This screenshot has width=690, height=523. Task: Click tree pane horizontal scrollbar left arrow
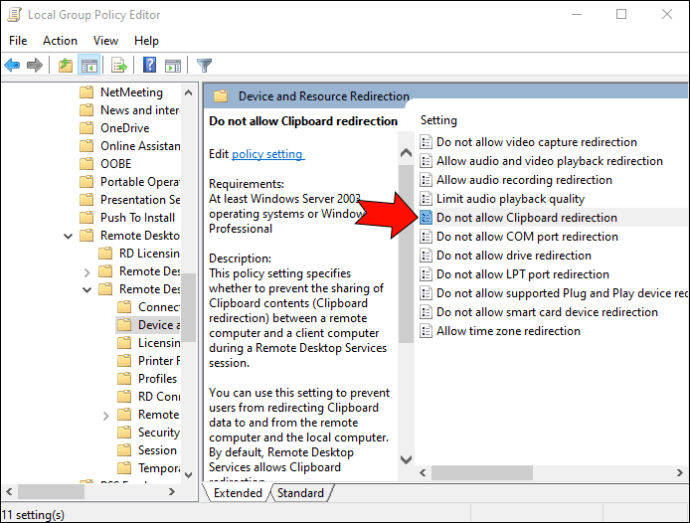click(x=9, y=491)
